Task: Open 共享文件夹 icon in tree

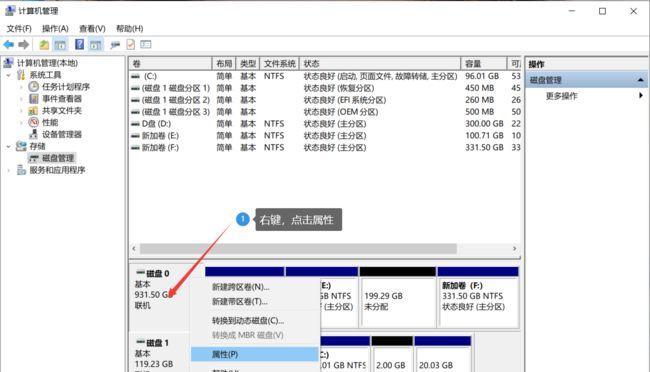Action: (34, 111)
